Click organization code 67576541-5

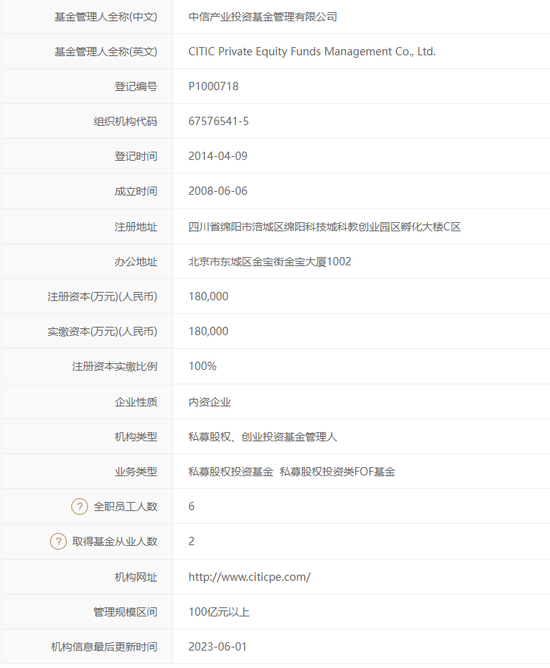[x=219, y=121]
